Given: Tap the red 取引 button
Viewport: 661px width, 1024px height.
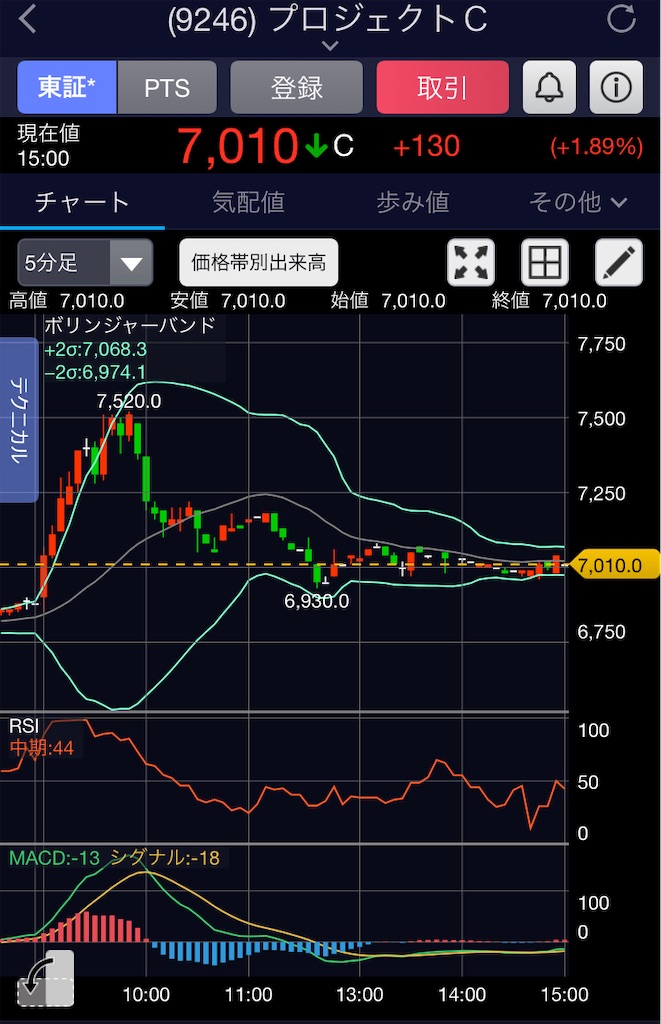Looking at the screenshot, I should coord(442,88).
